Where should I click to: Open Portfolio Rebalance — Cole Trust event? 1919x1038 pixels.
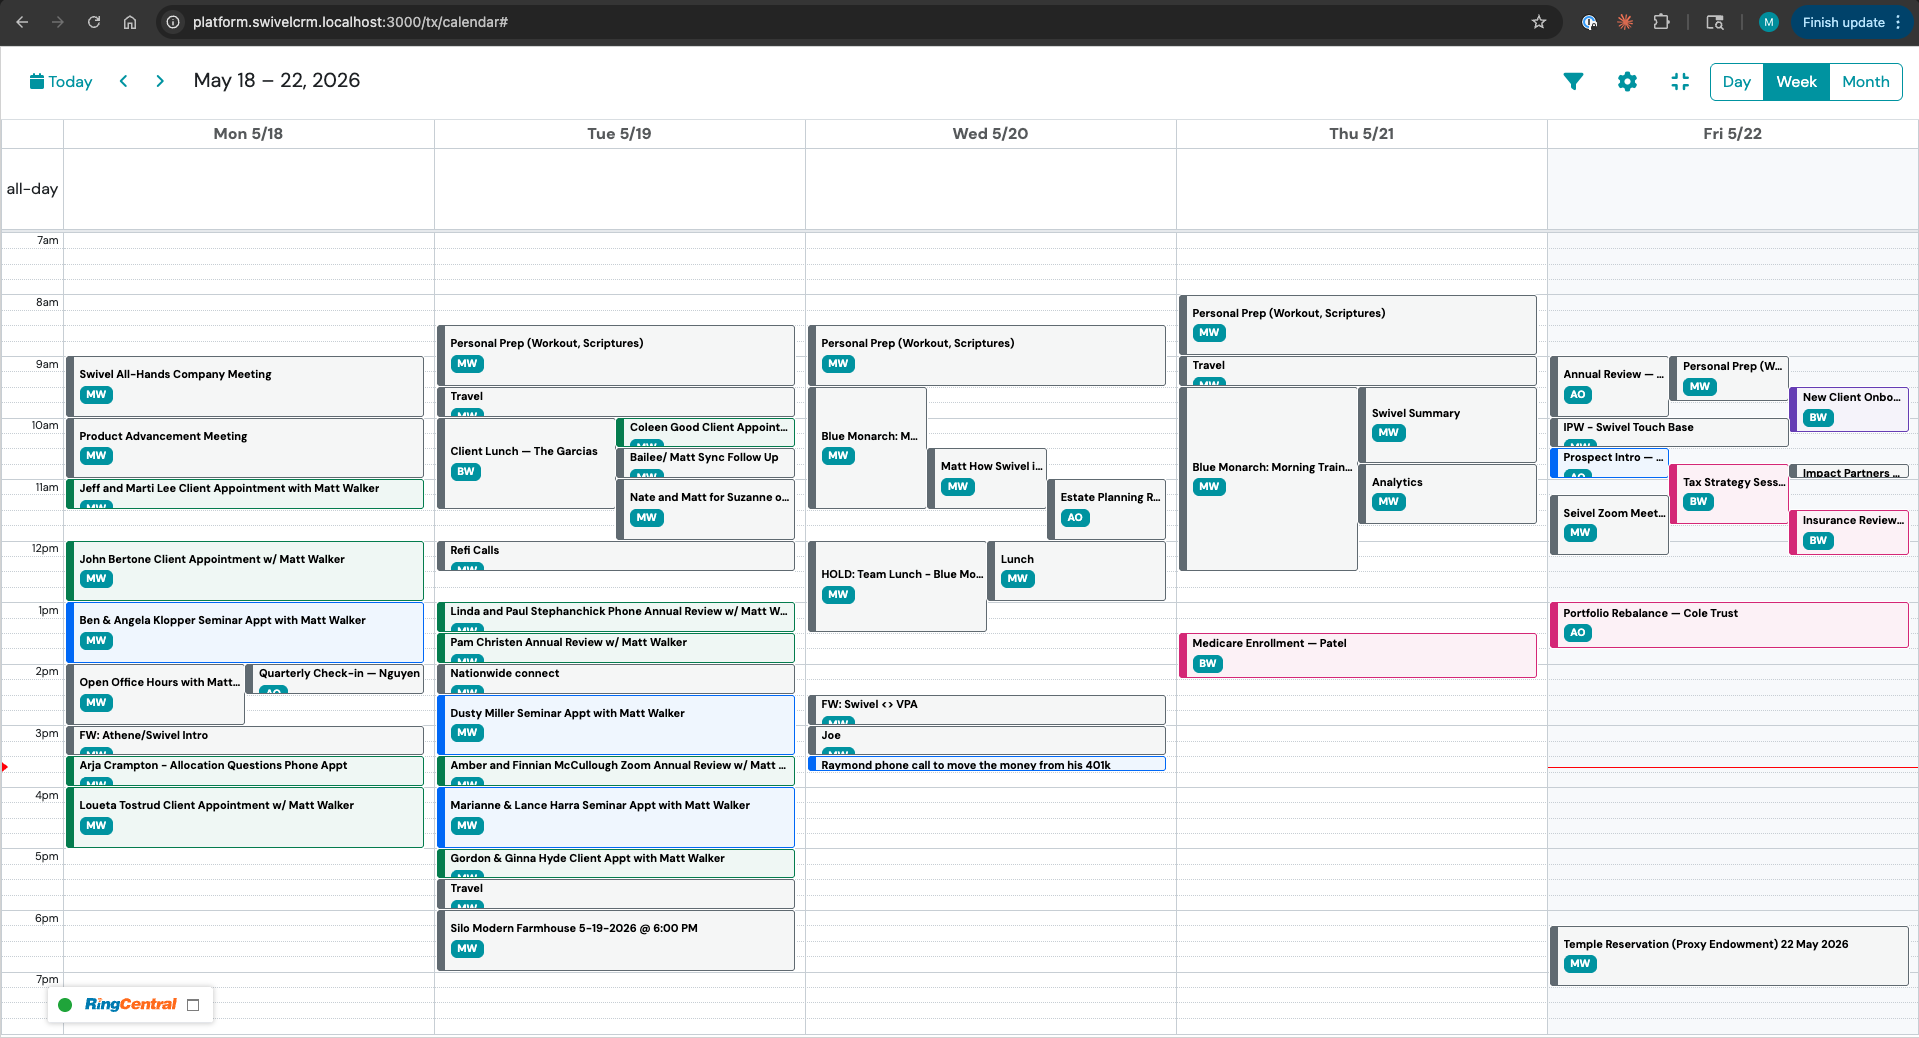pyautogui.click(x=1729, y=625)
